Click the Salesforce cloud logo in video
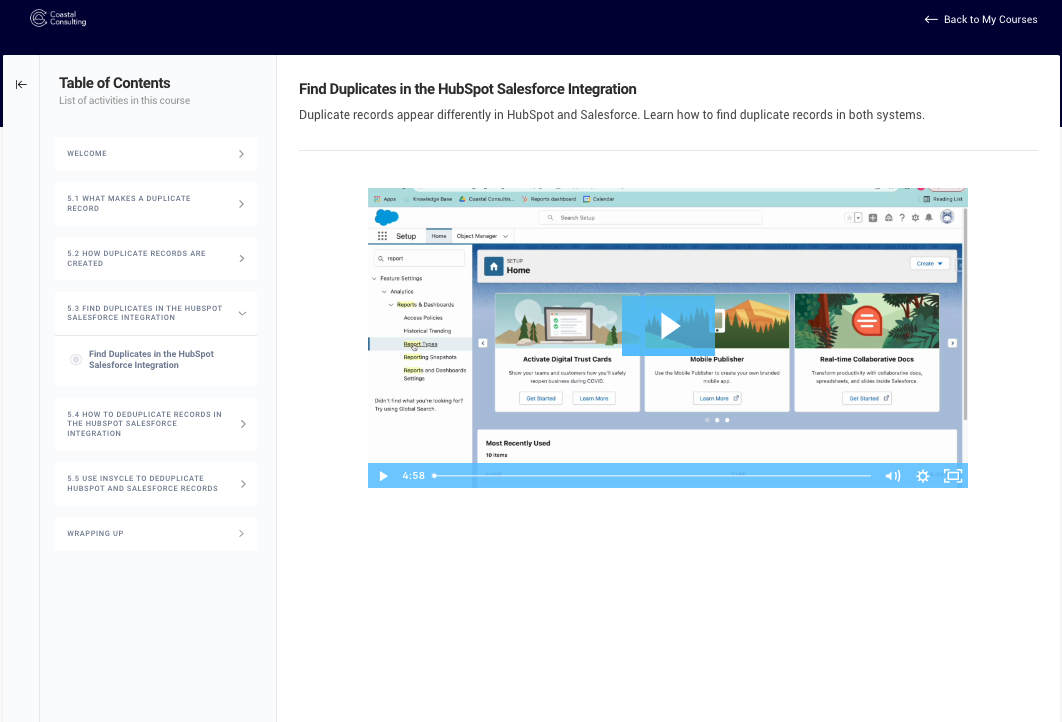Image resolution: width=1062 pixels, height=722 pixels. pos(387,217)
